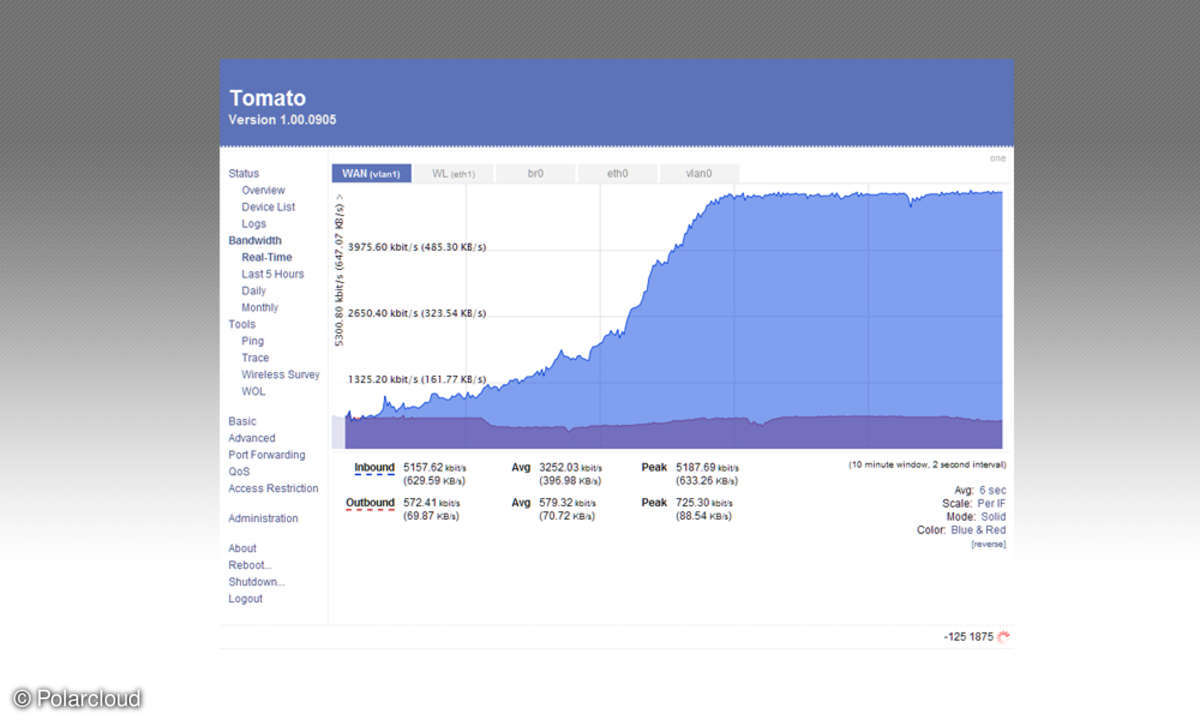The height and width of the screenshot is (720, 1200).
Task: Click the outbound average 579.32 kbit/s
Action: pyautogui.click(x=567, y=502)
